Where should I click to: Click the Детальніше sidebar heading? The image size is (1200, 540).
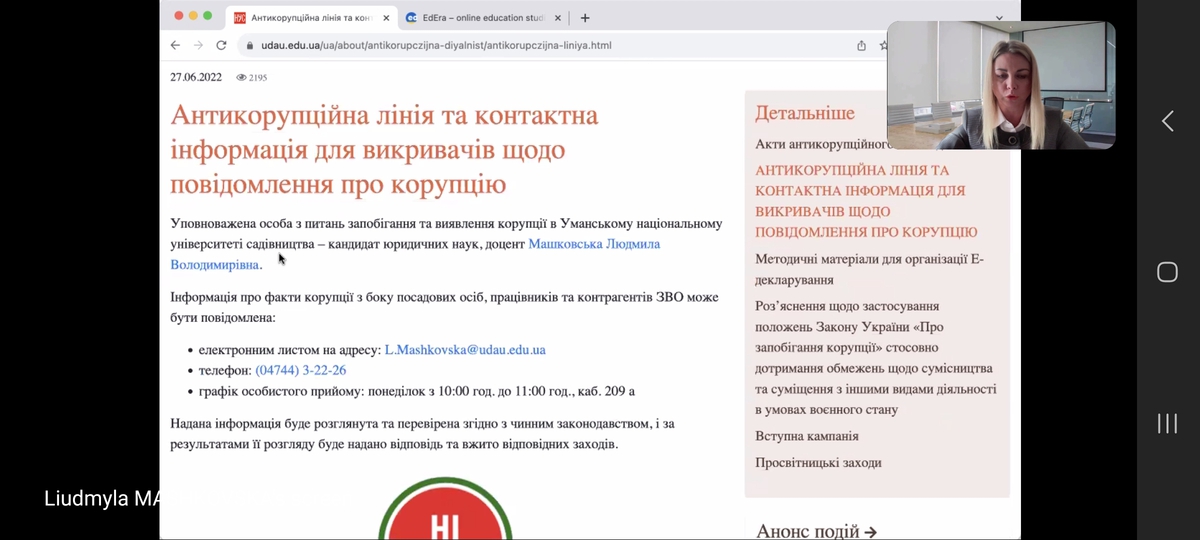805,113
